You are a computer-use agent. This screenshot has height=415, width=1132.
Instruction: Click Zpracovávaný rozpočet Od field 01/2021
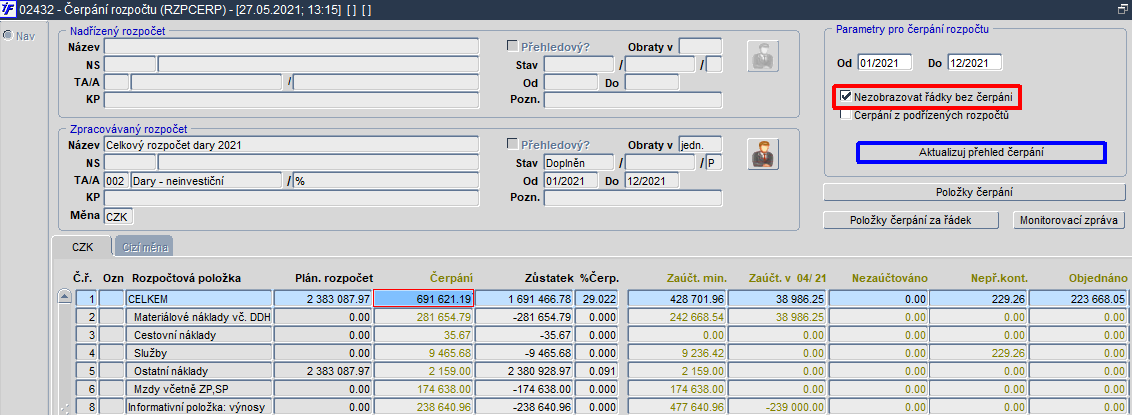(571, 180)
